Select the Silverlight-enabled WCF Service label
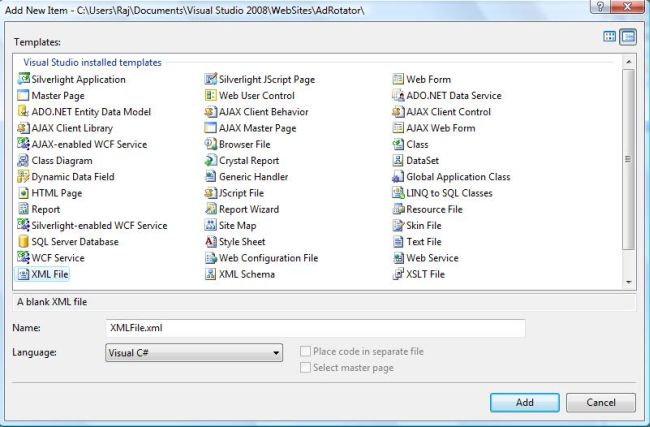650x427 pixels. tap(99, 226)
